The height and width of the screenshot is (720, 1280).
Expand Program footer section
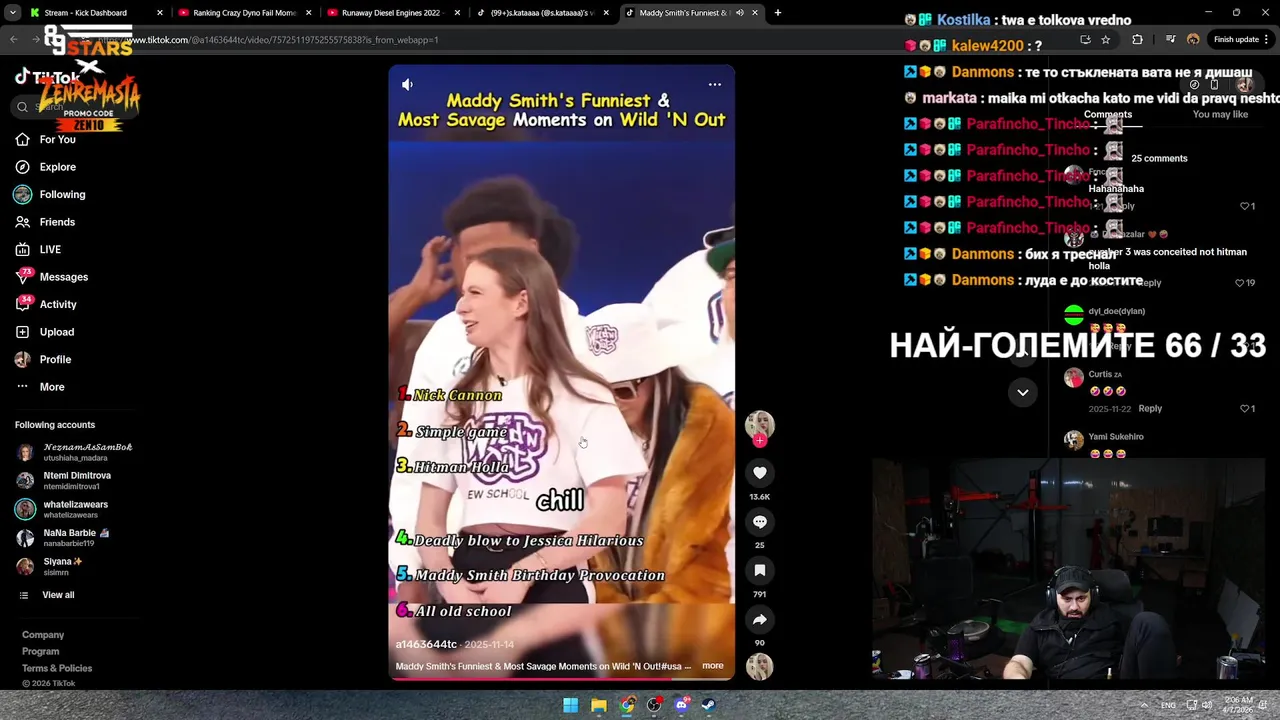(x=41, y=652)
